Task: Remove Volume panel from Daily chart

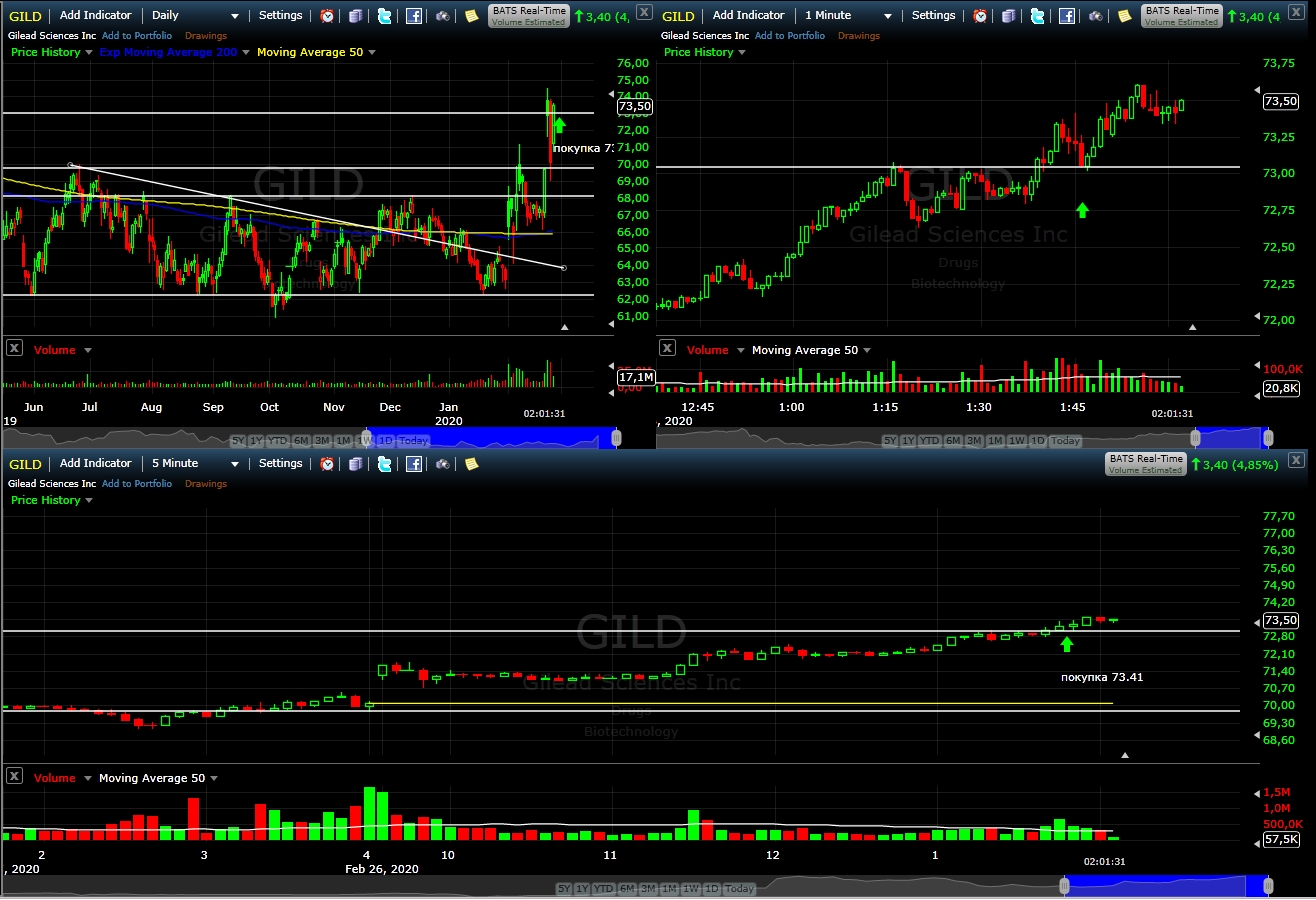Action: [x=15, y=348]
